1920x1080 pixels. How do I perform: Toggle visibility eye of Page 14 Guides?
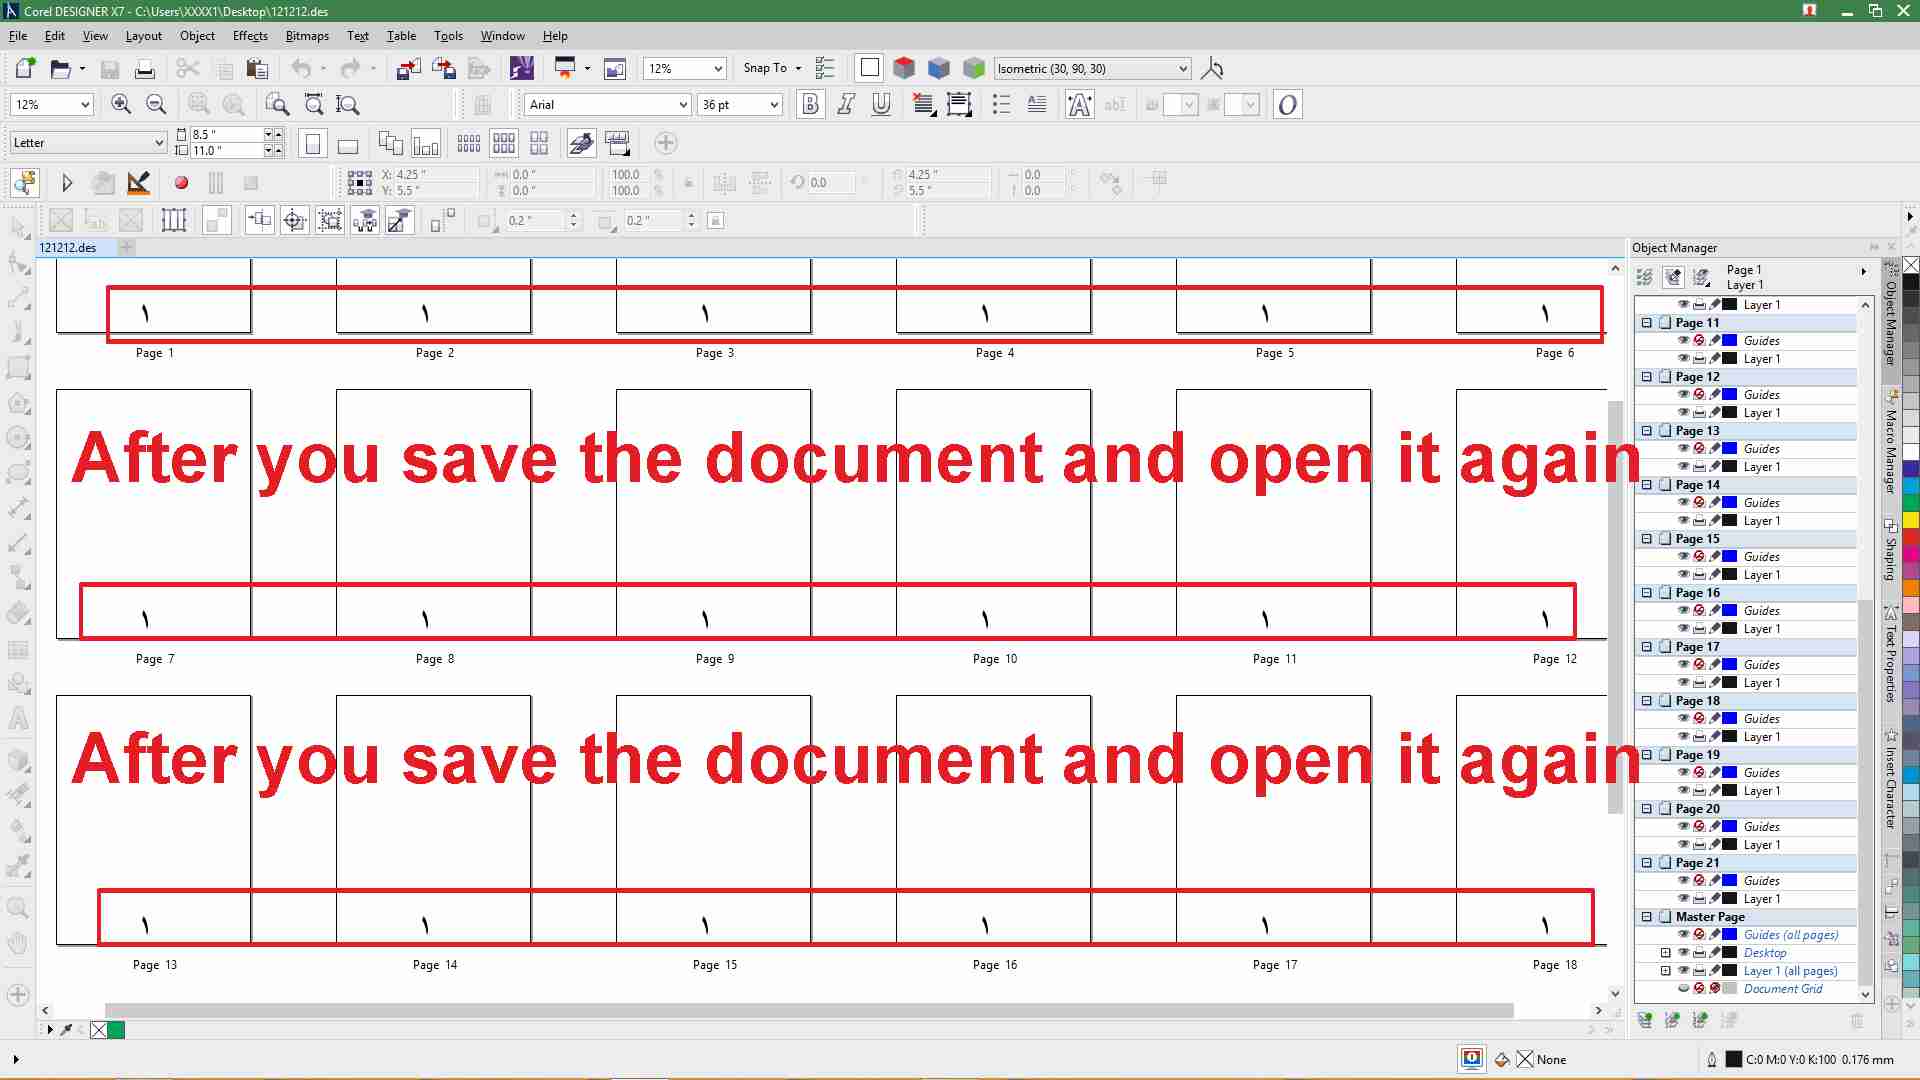click(1683, 503)
